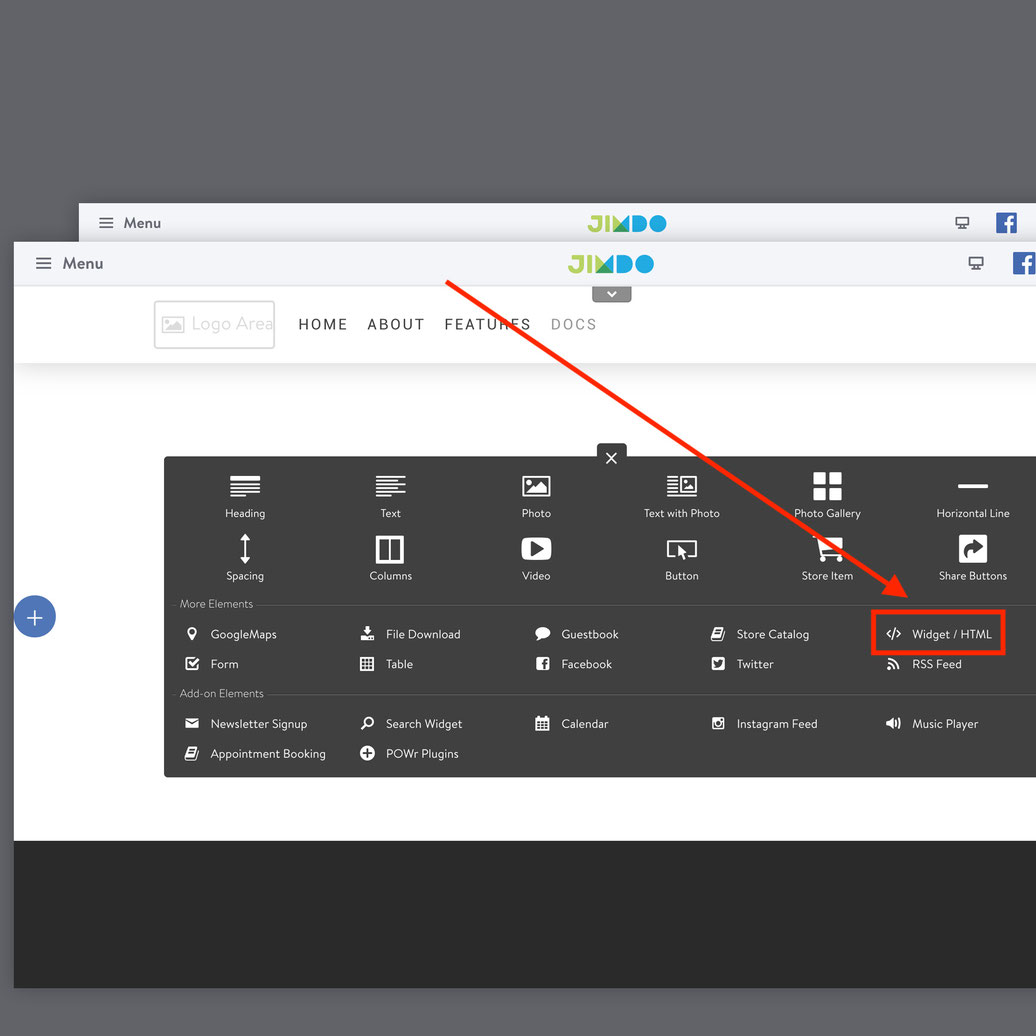Click the Logo Area placeholder

coord(214,324)
